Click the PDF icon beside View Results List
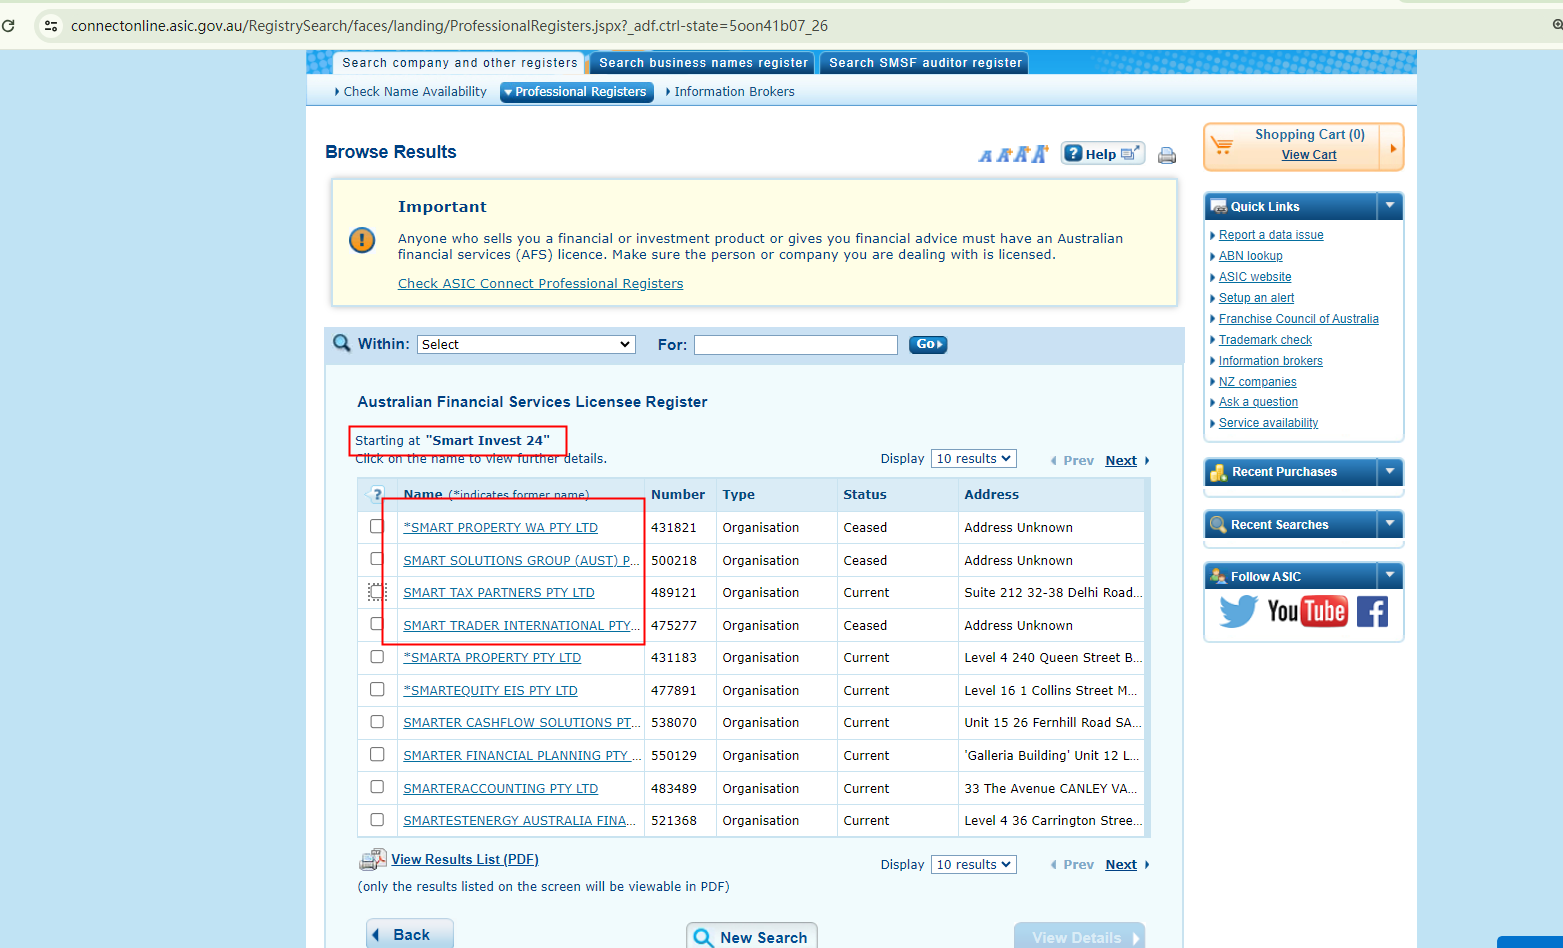The height and width of the screenshot is (948, 1563). click(x=372, y=859)
